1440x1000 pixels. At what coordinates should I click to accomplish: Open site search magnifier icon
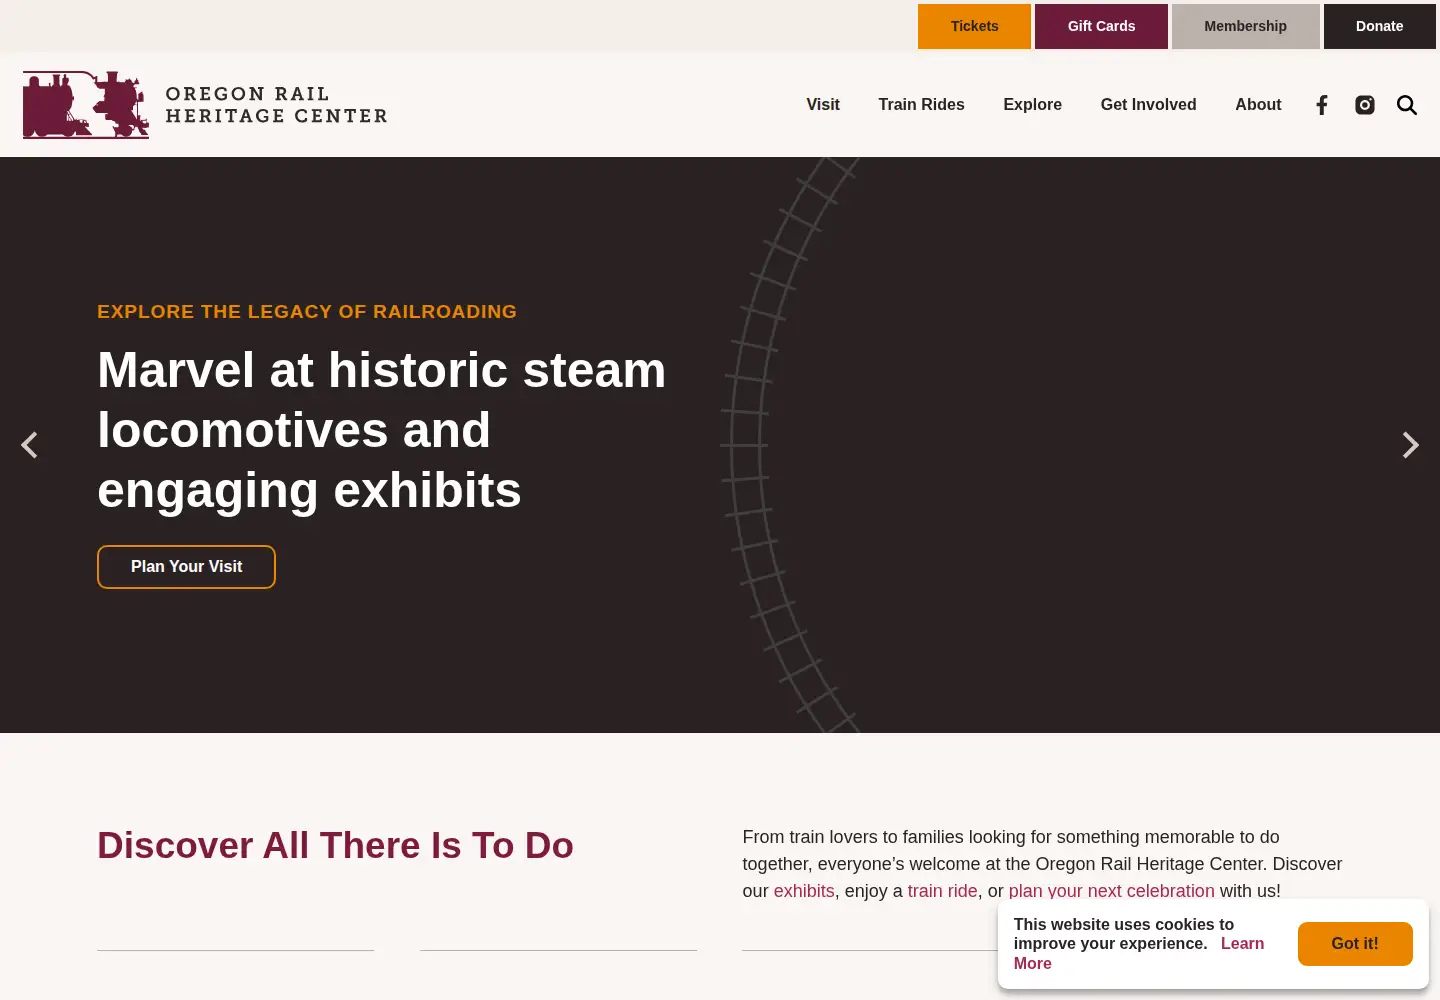pyautogui.click(x=1407, y=105)
